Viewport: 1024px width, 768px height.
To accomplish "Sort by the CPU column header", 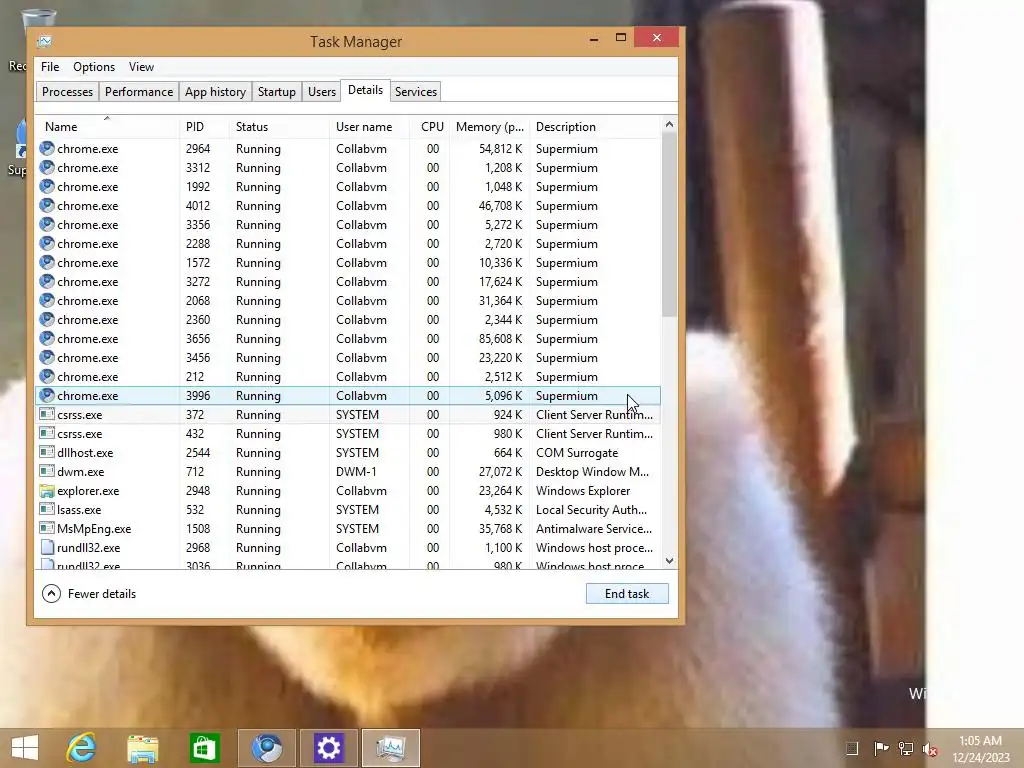I will (x=431, y=127).
